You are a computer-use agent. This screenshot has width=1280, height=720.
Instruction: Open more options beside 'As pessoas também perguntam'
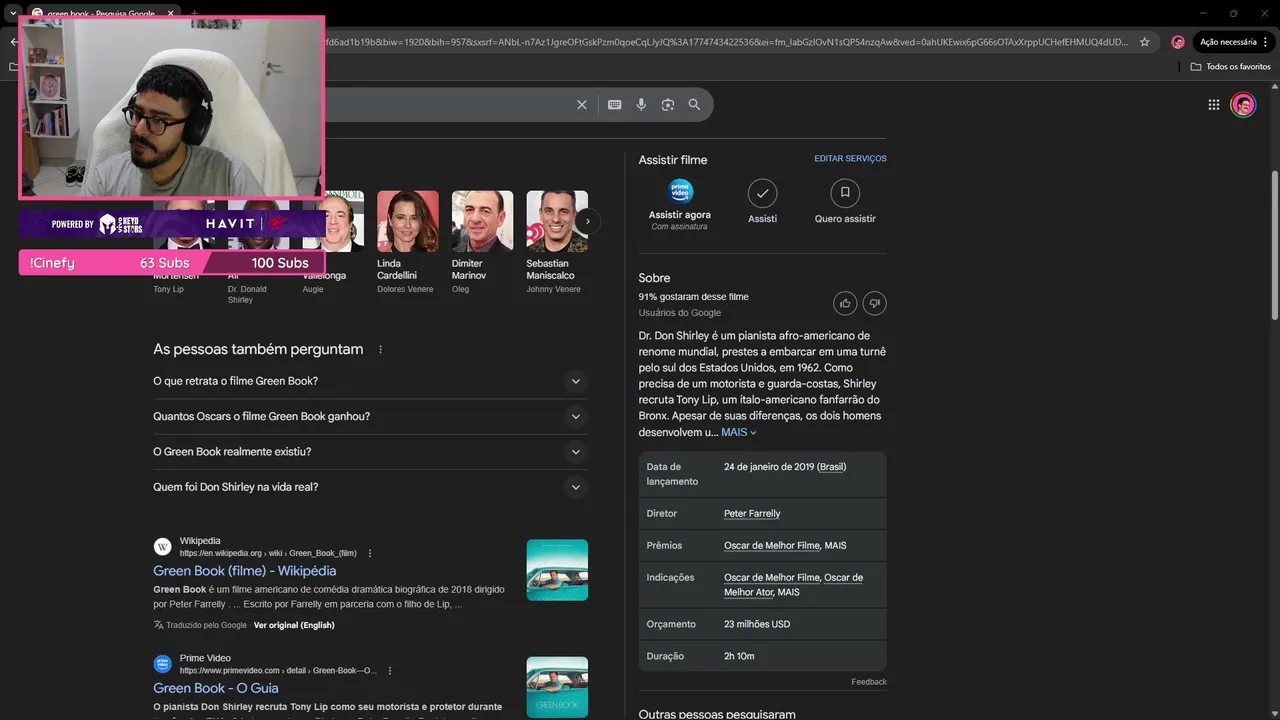pyautogui.click(x=380, y=350)
